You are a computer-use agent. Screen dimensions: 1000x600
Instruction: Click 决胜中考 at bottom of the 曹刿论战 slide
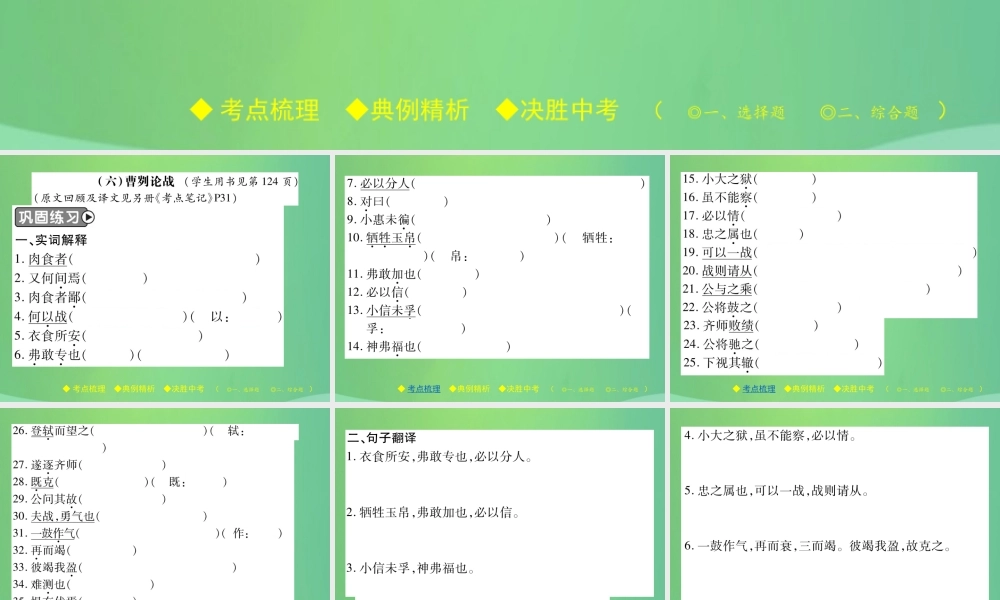tap(184, 388)
